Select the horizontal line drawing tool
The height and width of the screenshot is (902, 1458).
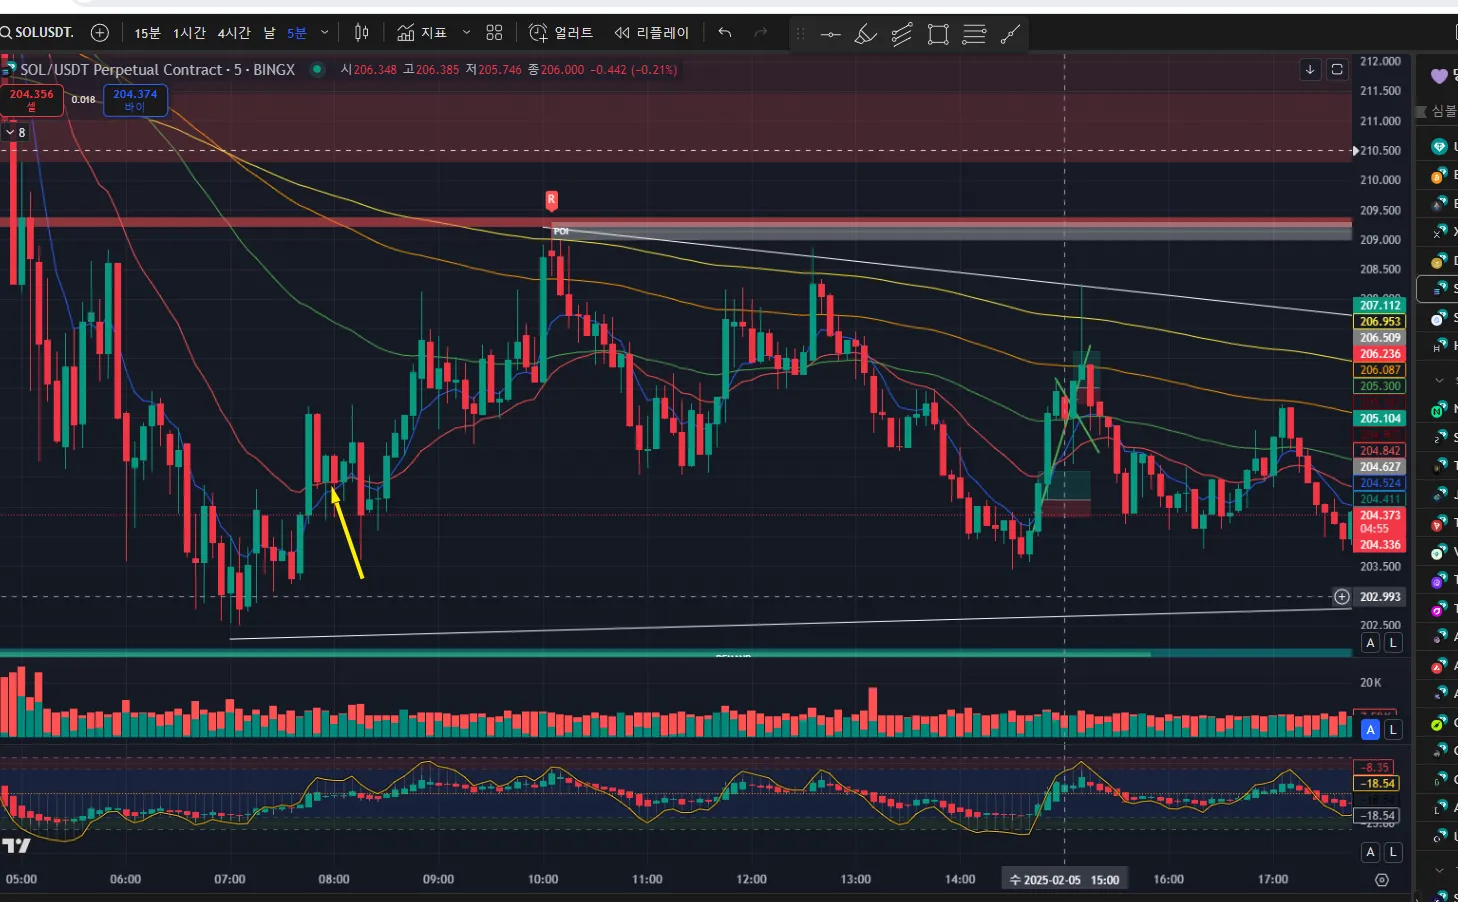(x=831, y=35)
